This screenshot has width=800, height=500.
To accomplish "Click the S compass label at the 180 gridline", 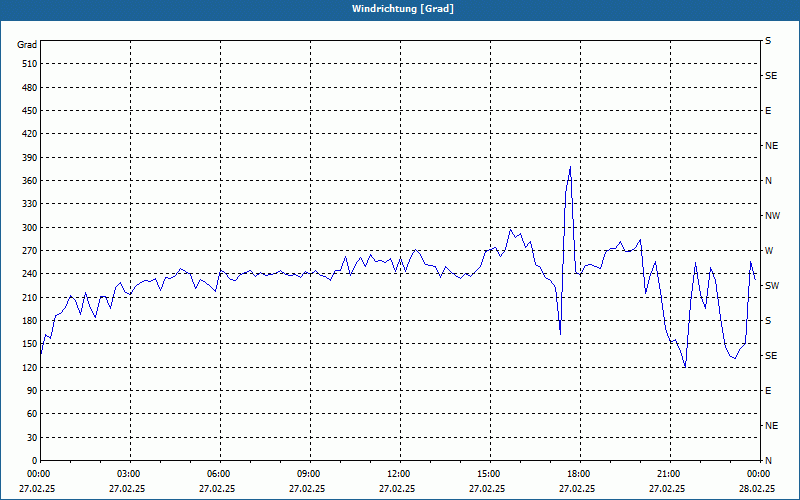I will (x=768, y=321).
